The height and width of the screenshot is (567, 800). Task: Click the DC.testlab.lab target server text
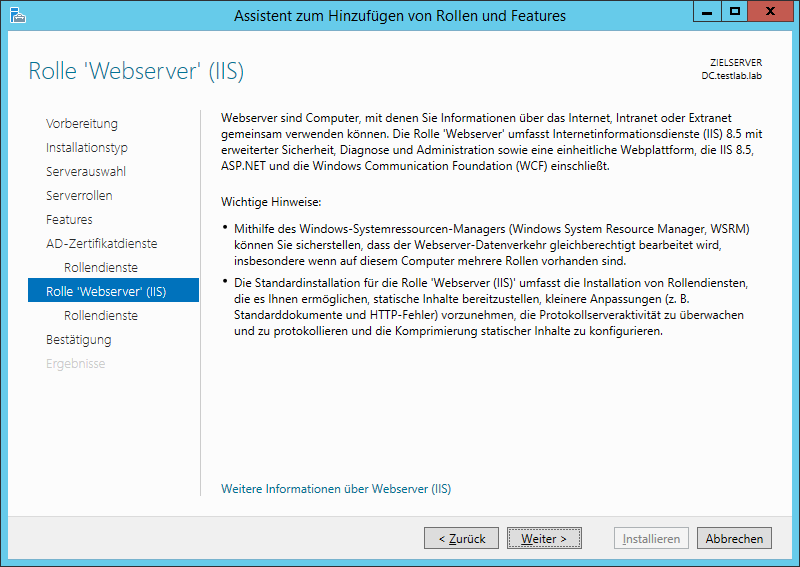point(732,76)
